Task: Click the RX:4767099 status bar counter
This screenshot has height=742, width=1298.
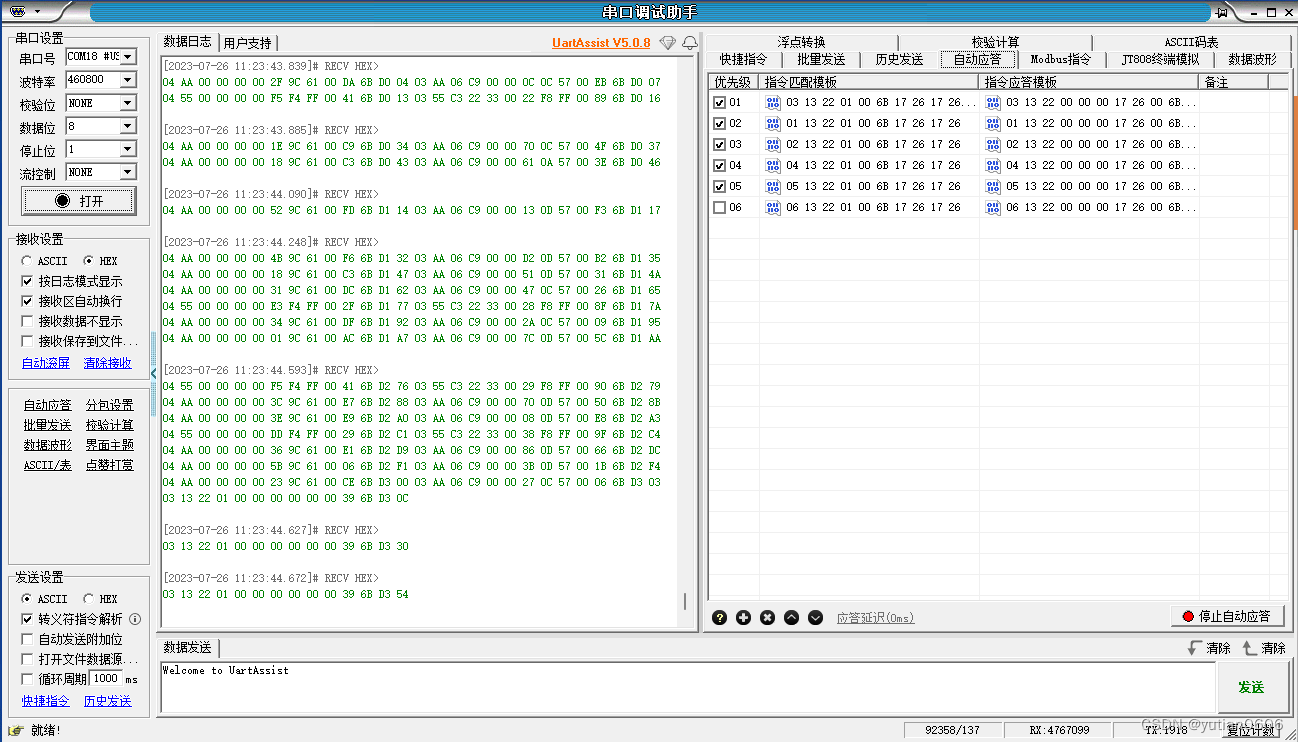Action: coord(1059,731)
